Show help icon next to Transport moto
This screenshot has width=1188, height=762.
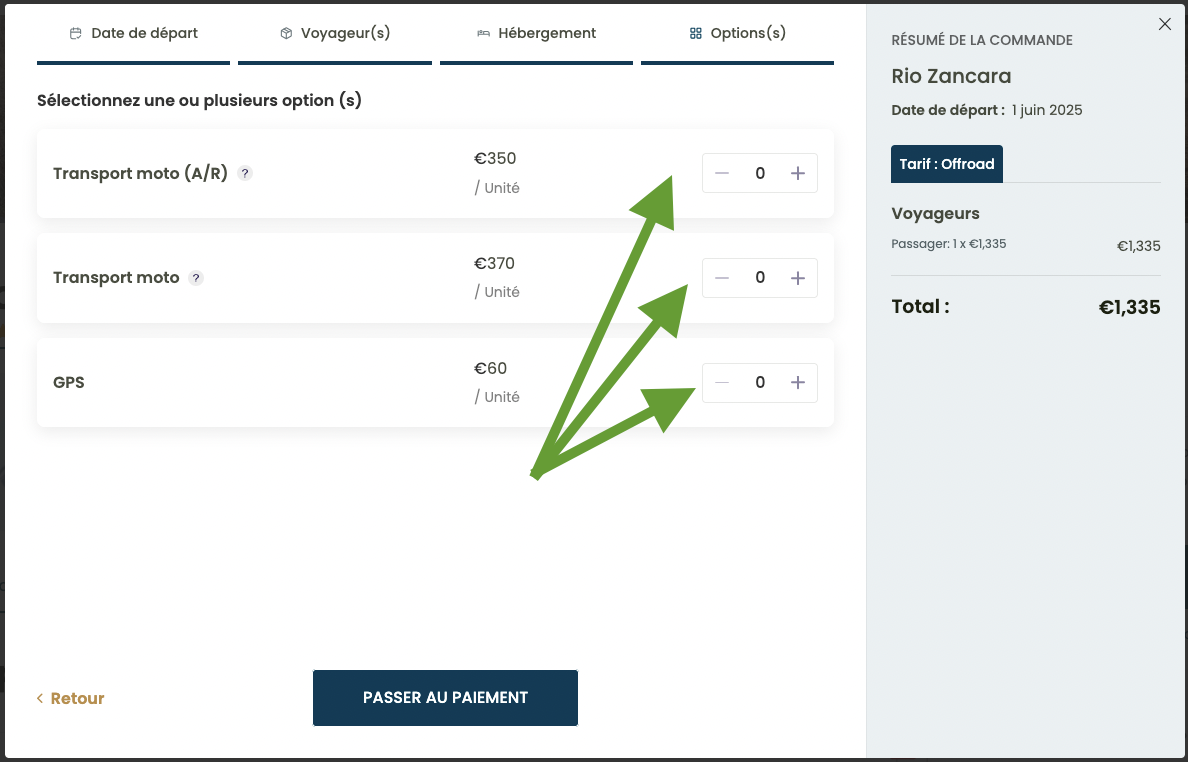tap(195, 278)
